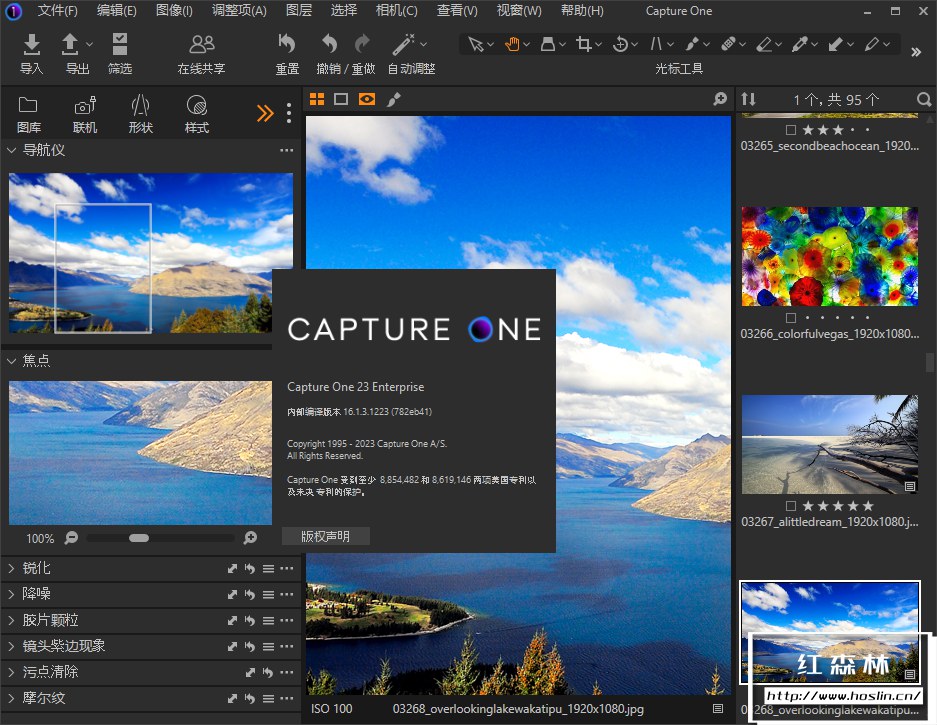The width and height of the screenshot is (937, 725).
Task: Select the 03266_colorfulvegas thumbnail
Action: (829, 257)
